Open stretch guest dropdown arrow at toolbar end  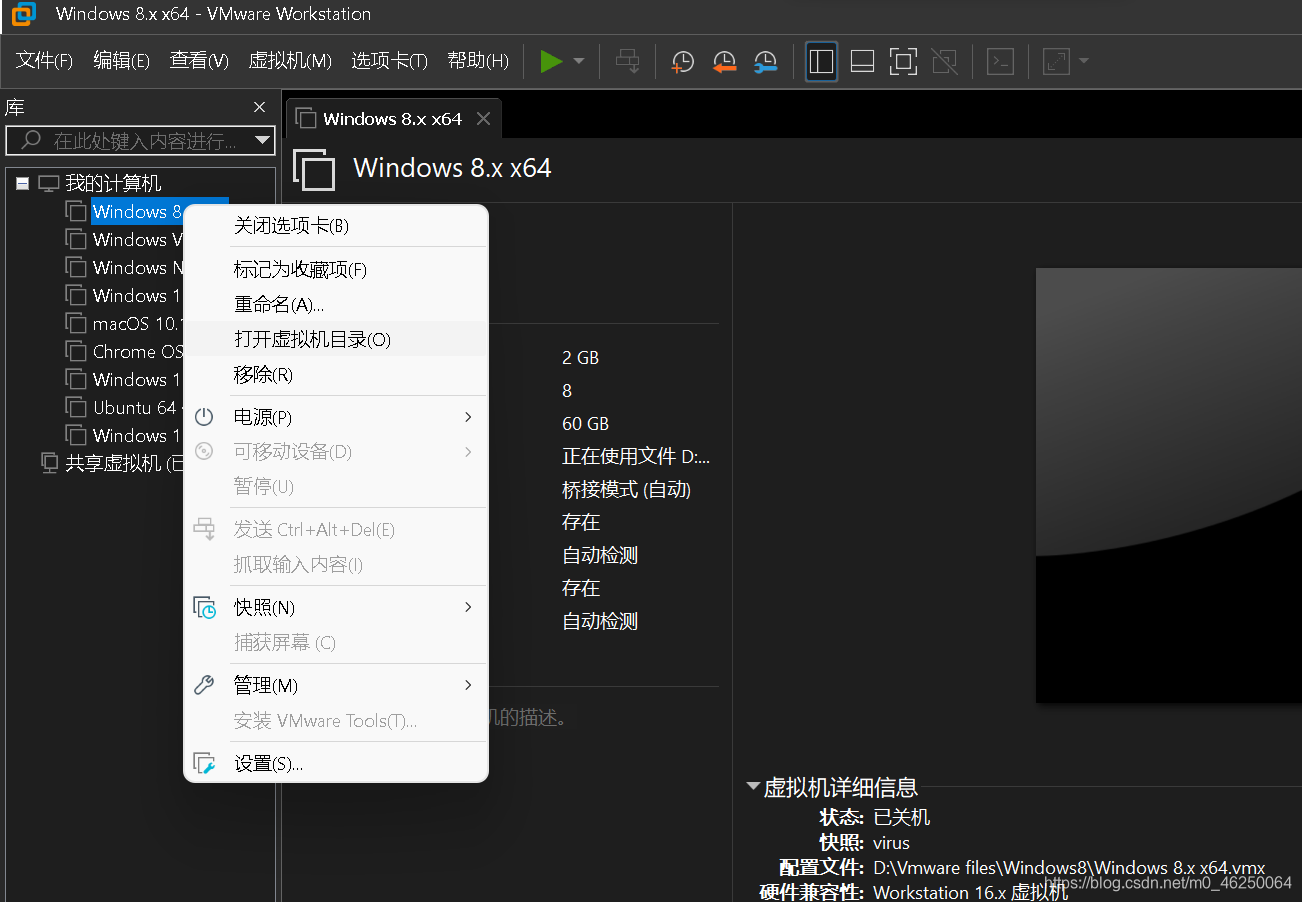[x=1083, y=61]
